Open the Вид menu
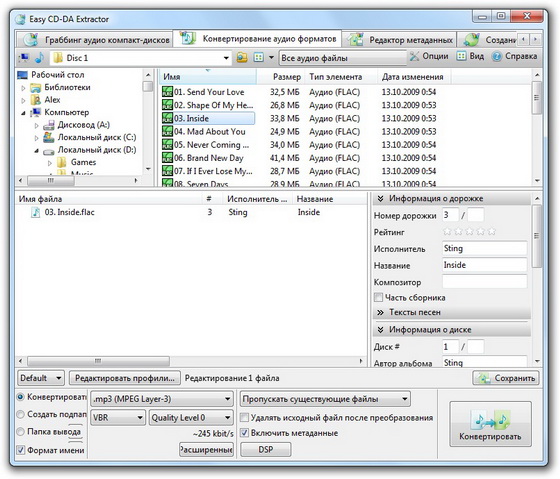Viewport: 560px width, 479px height. [470, 56]
